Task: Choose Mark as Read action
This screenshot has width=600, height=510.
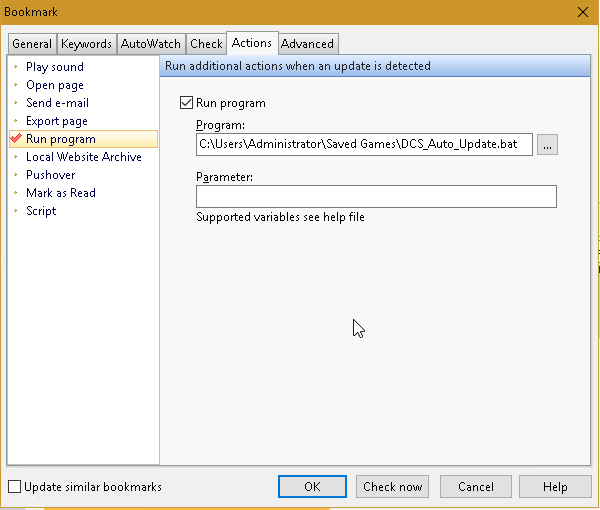Action: [x=61, y=193]
